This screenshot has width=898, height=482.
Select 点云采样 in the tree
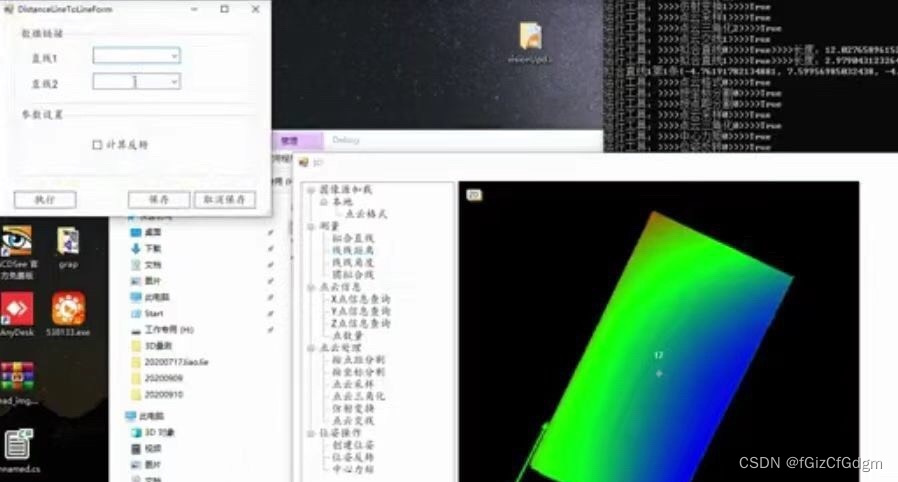click(353, 384)
